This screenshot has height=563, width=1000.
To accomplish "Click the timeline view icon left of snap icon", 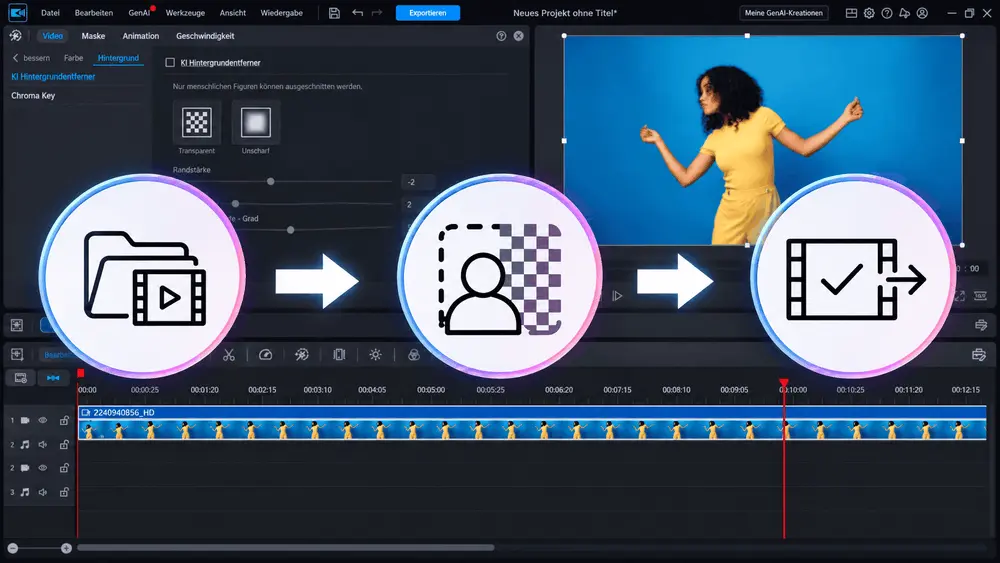I will click(20, 378).
